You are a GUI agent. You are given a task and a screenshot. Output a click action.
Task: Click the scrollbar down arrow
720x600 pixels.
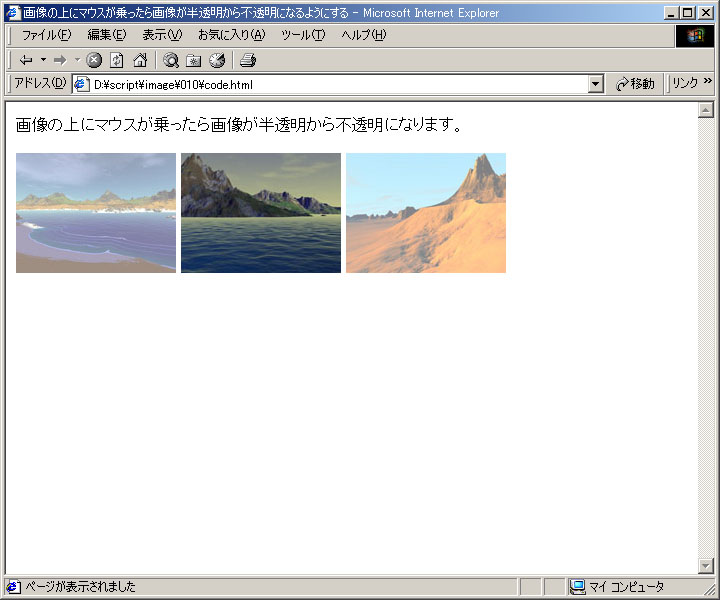click(705, 566)
